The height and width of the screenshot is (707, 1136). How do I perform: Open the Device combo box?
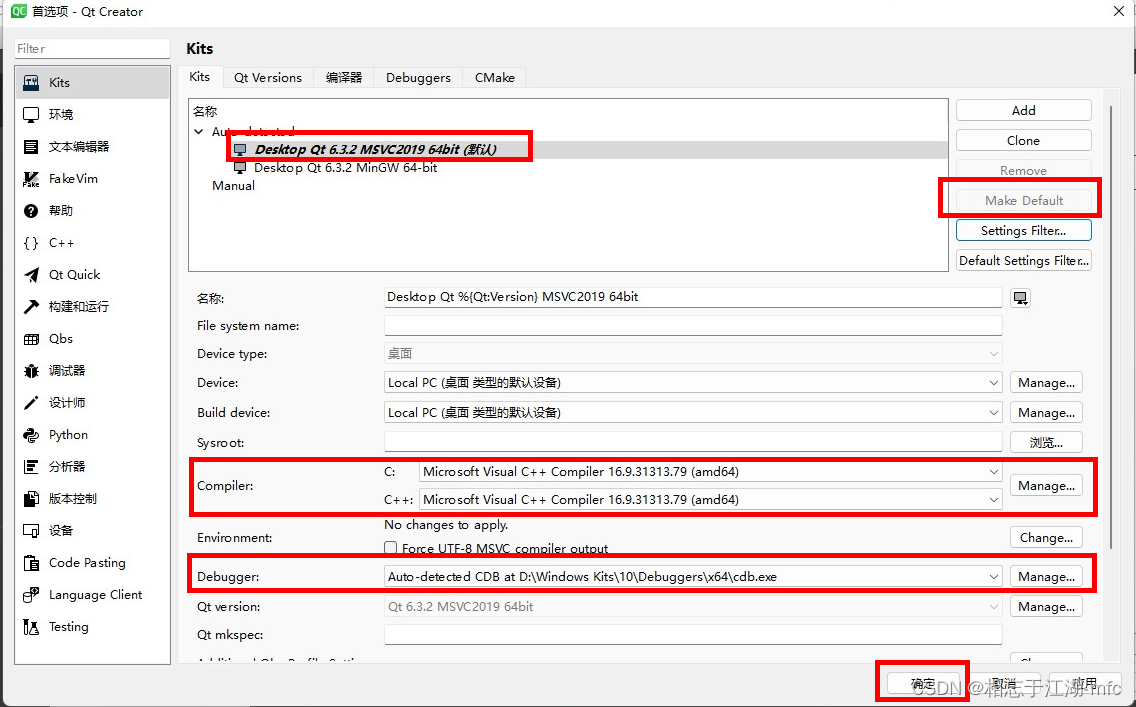pyautogui.click(x=693, y=382)
